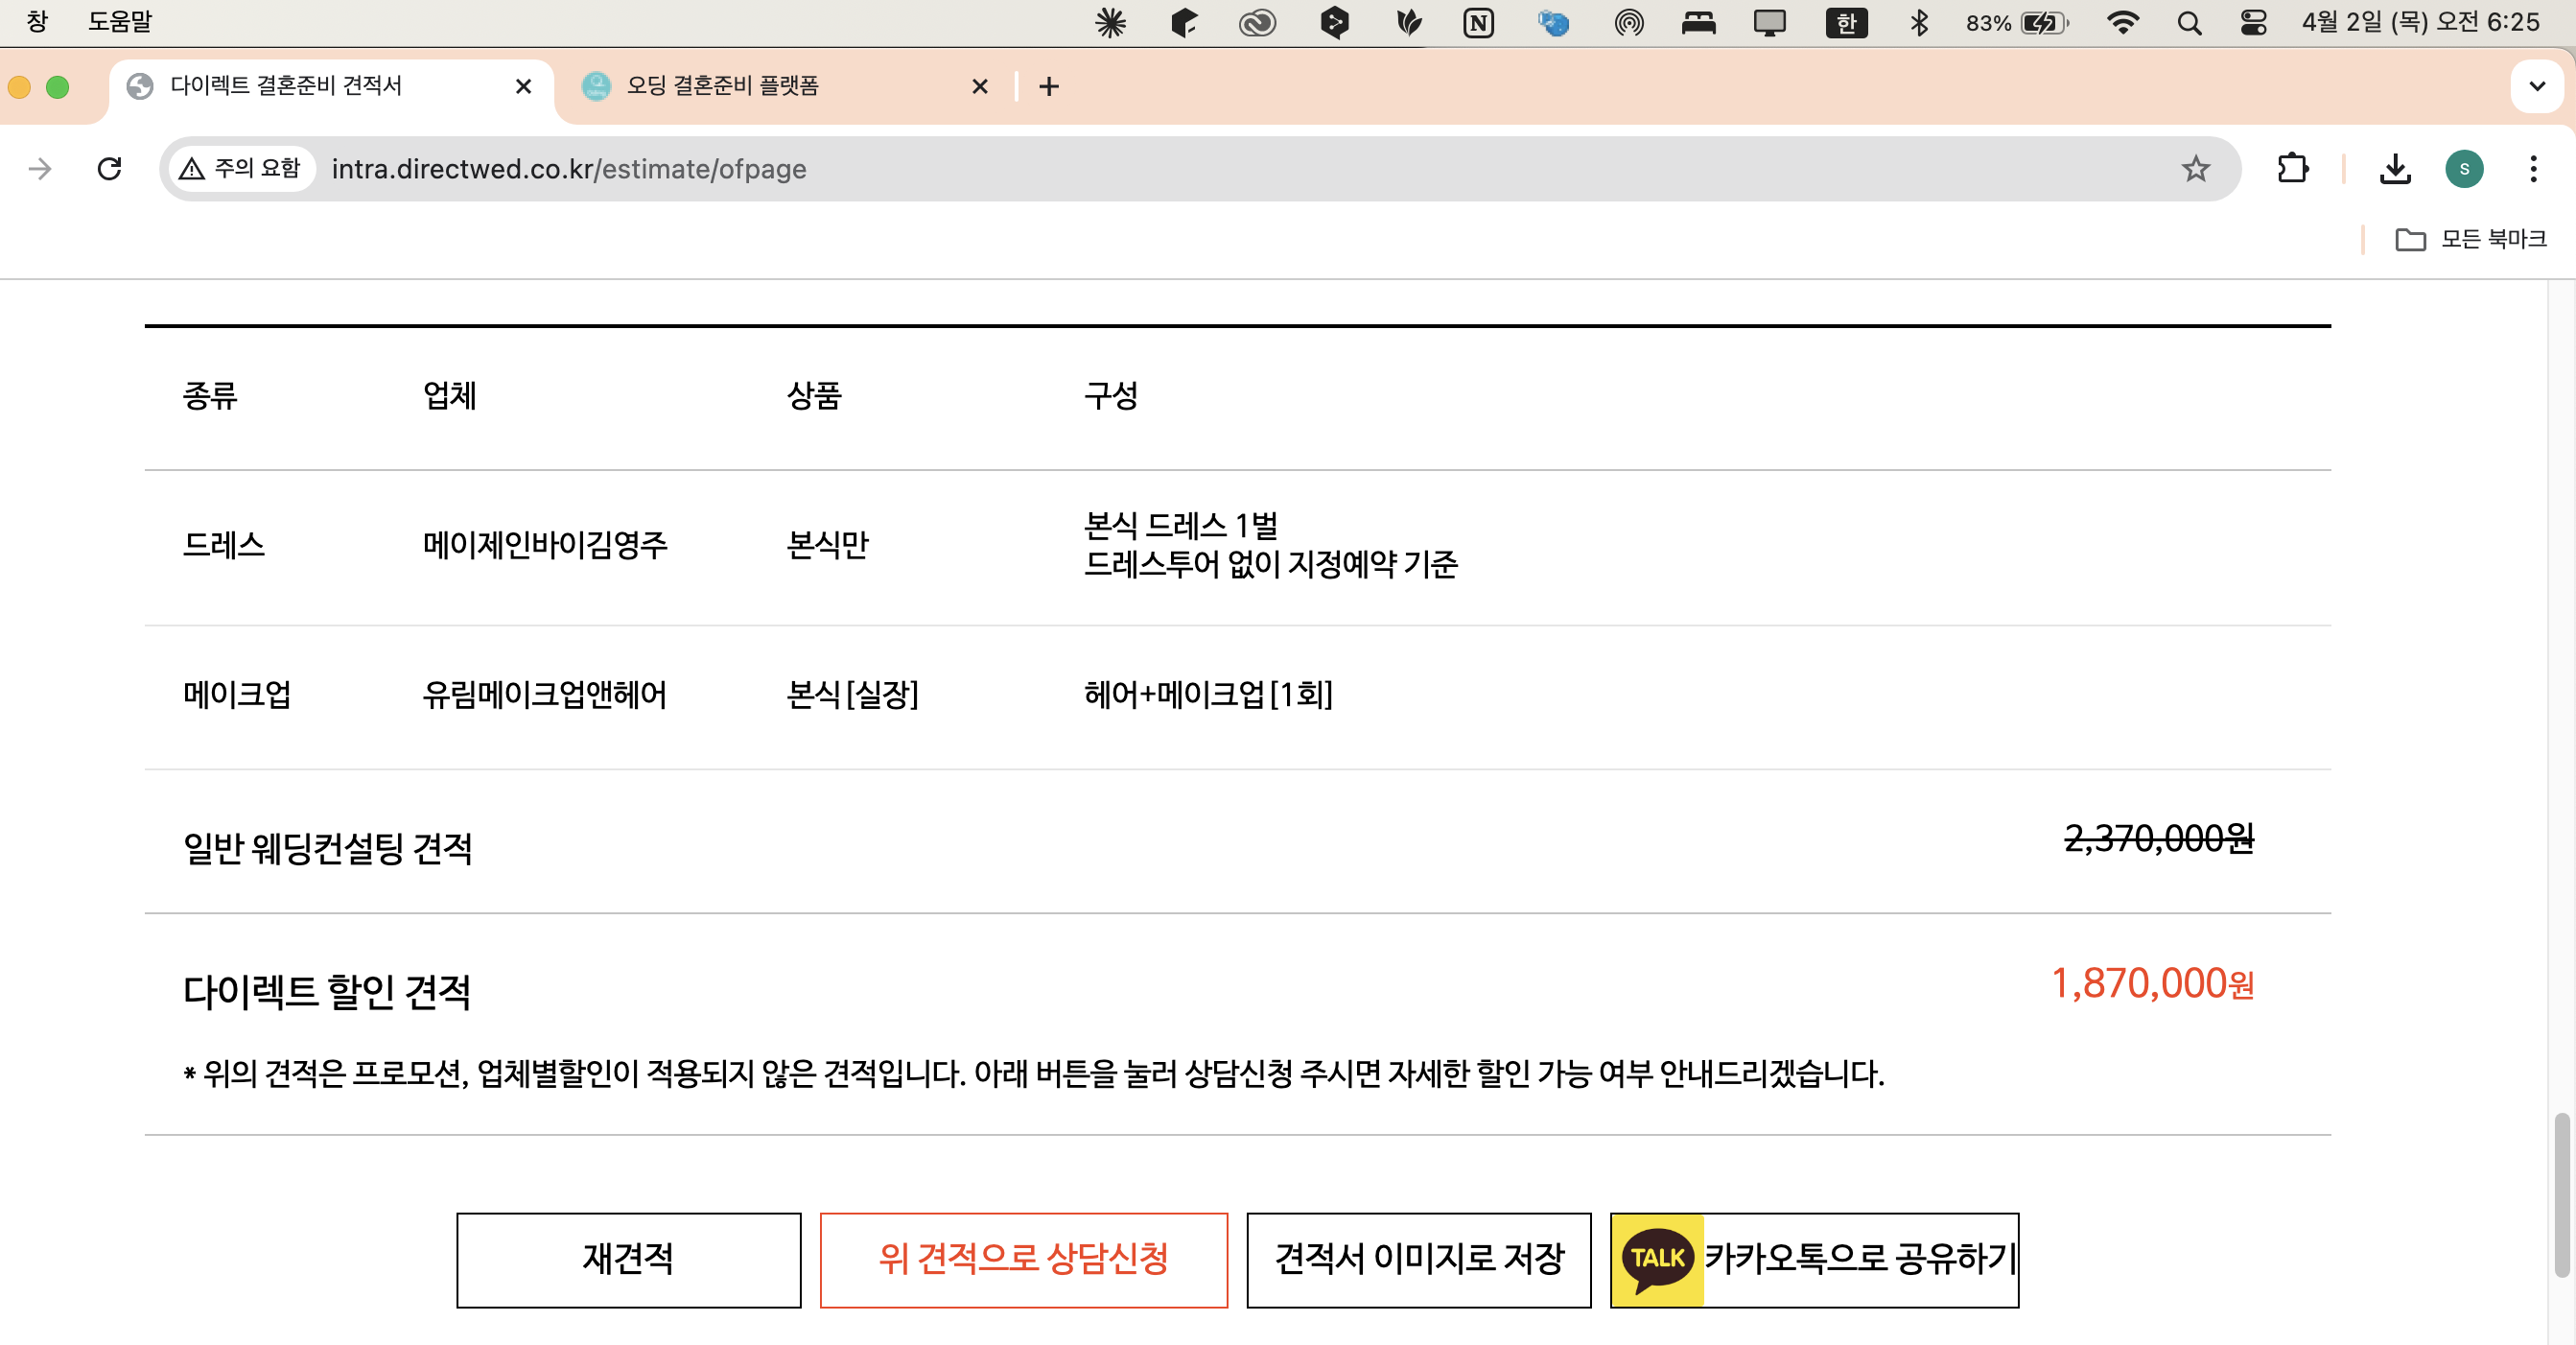
Task: Click the 재견적 button
Action: (628, 1260)
